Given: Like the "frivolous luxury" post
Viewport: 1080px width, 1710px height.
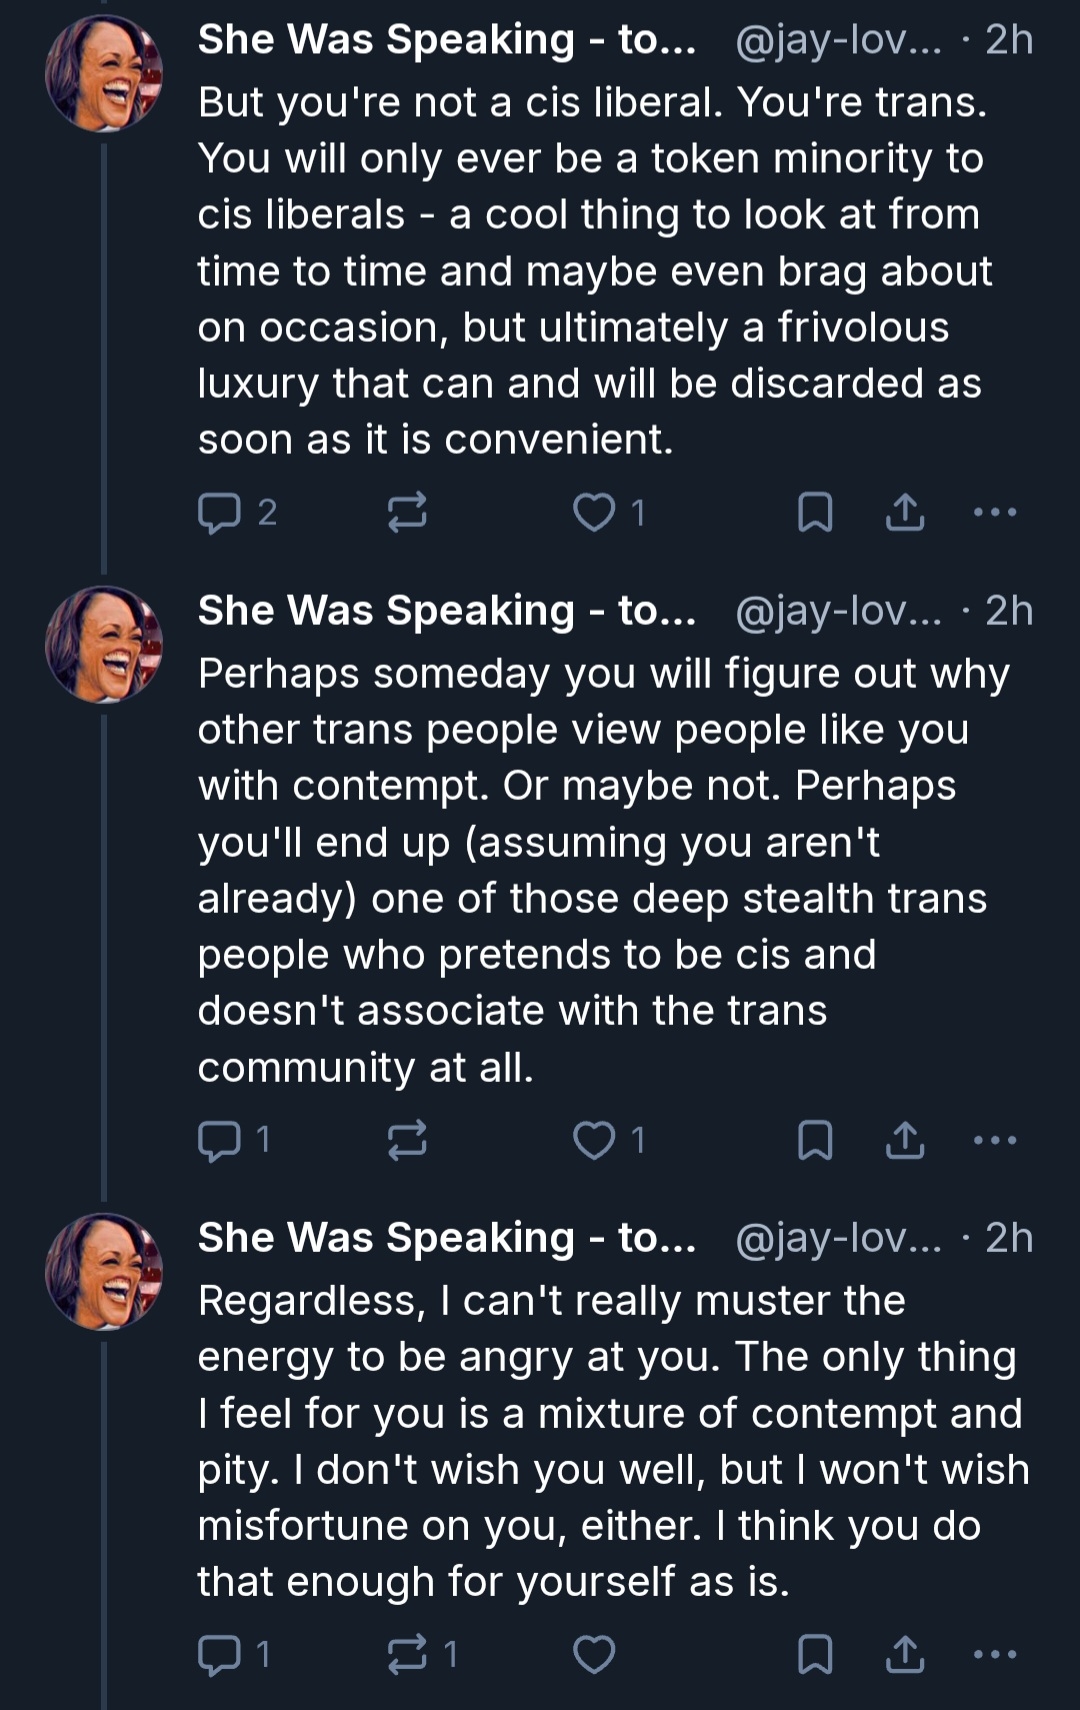Looking at the screenshot, I should coord(594,512).
